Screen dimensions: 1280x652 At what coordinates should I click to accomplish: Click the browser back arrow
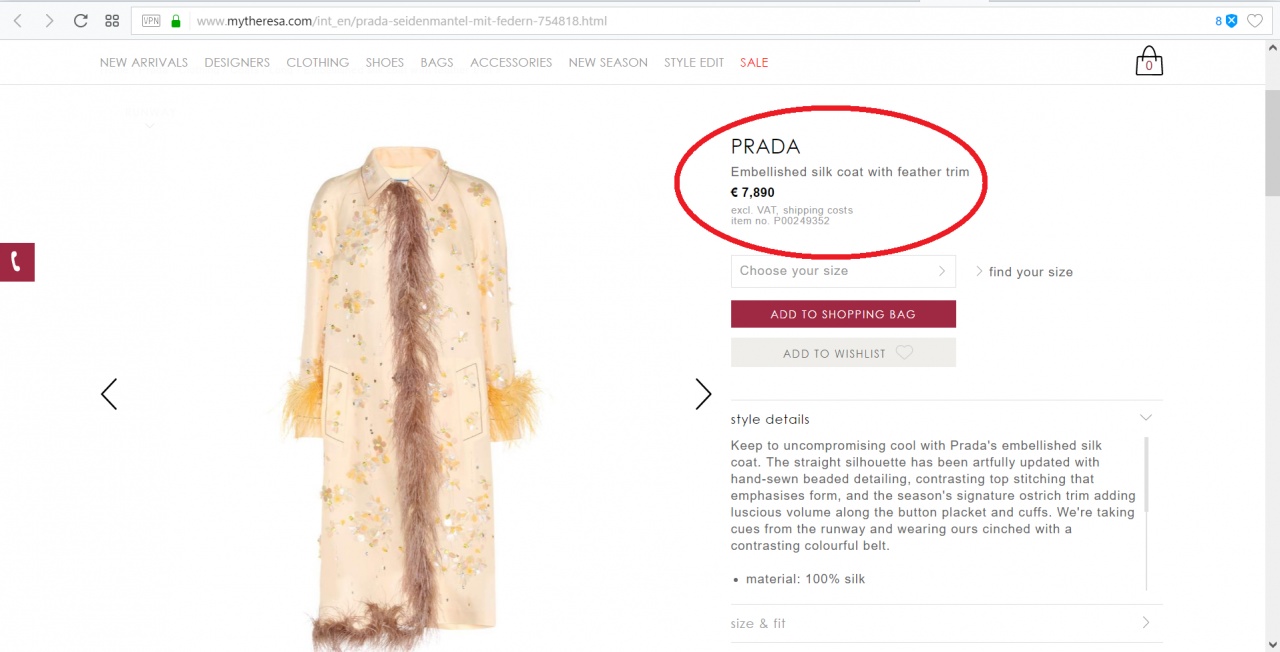[18, 21]
